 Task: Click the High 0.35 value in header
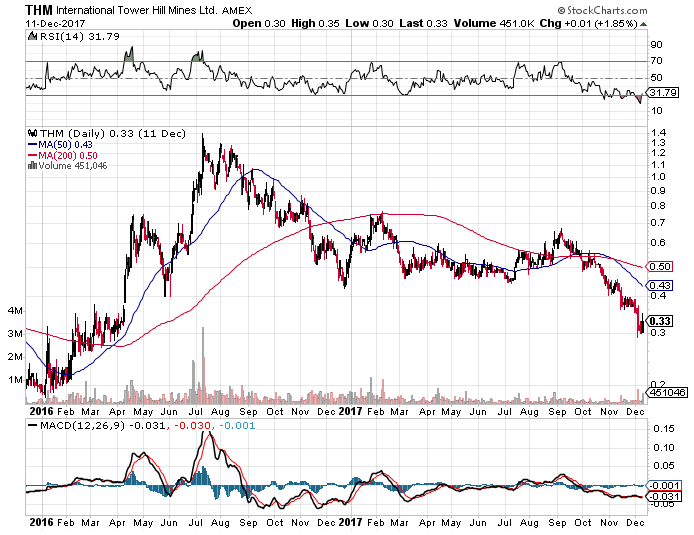coord(315,23)
